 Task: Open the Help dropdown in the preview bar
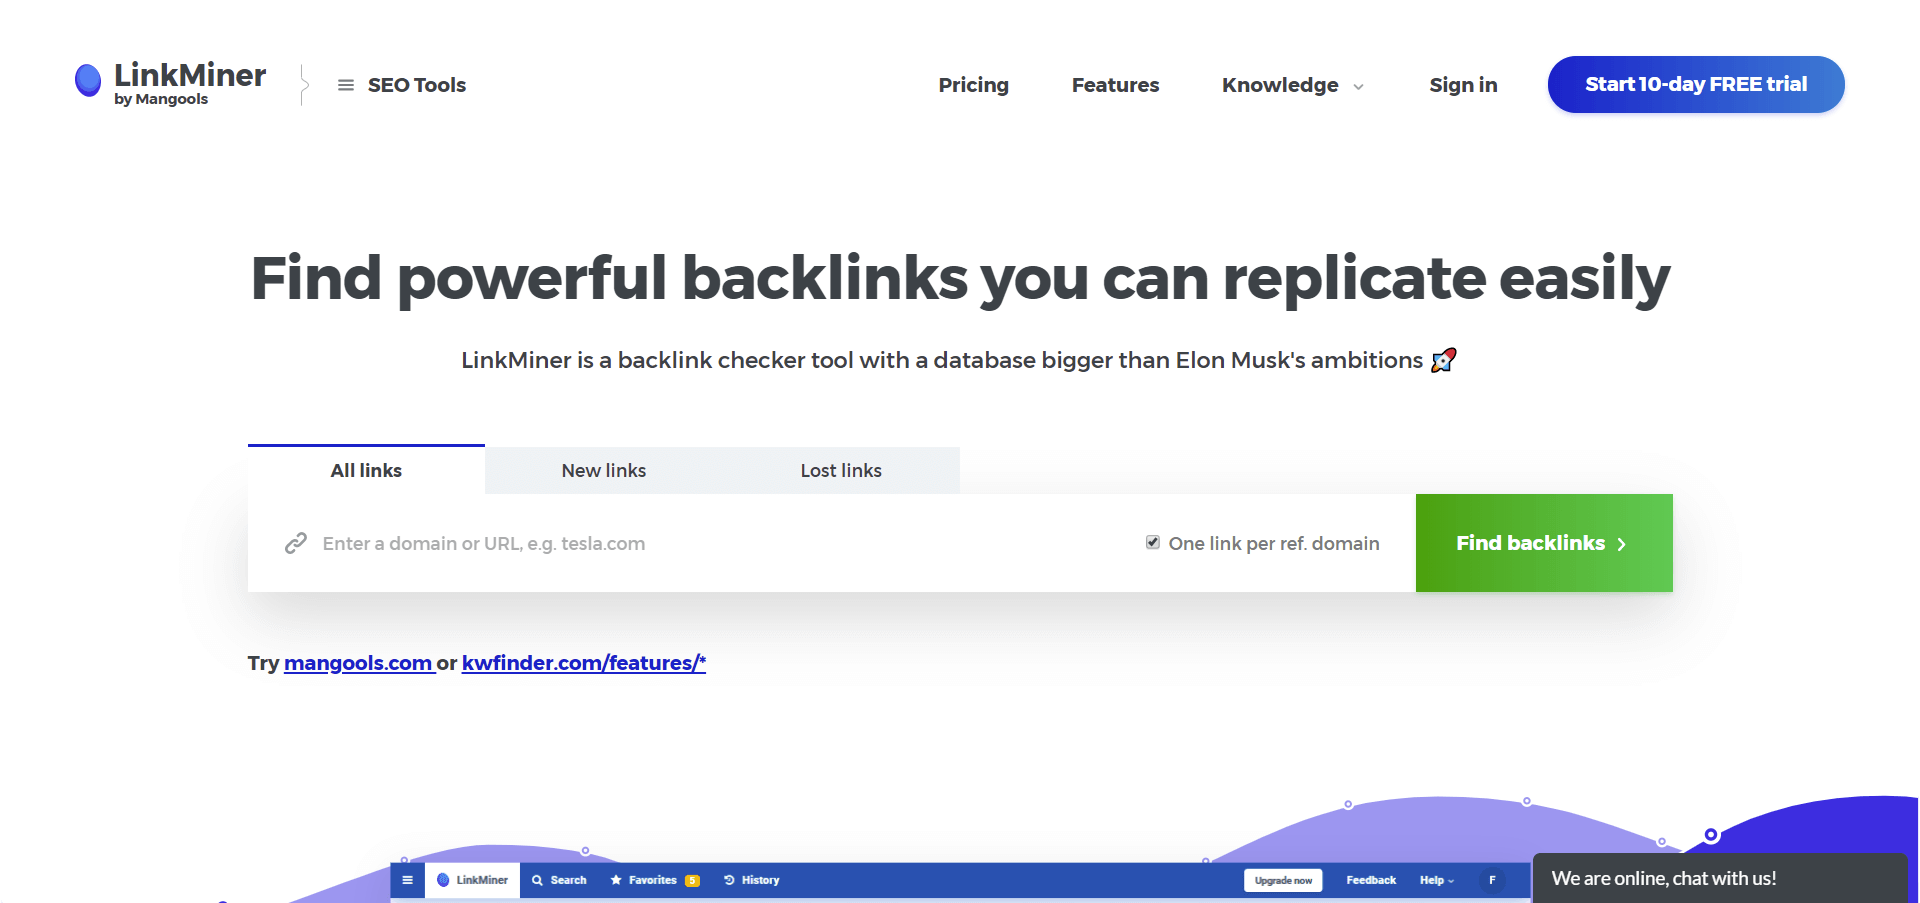(1437, 880)
